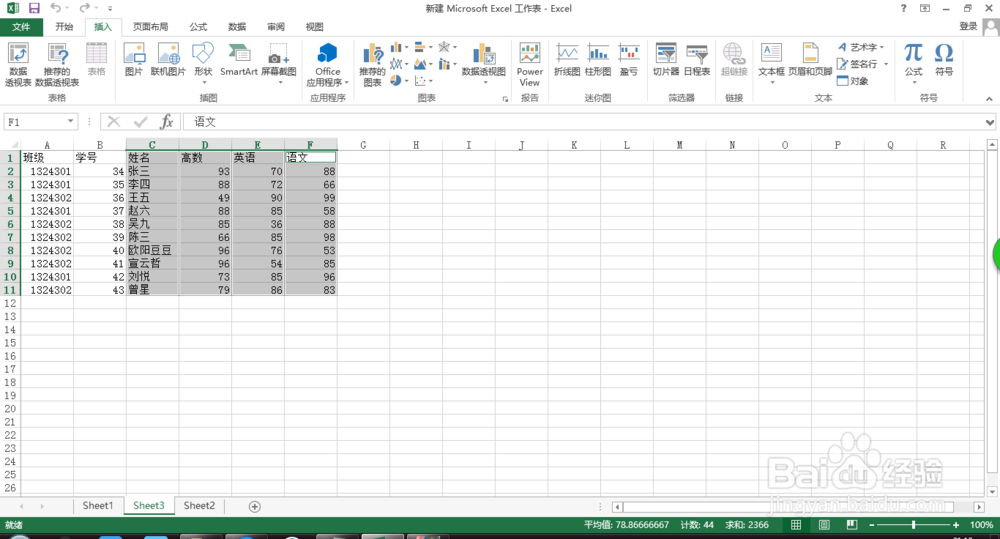Open the File menu
This screenshot has height=539, width=1000.
point(21,27)
